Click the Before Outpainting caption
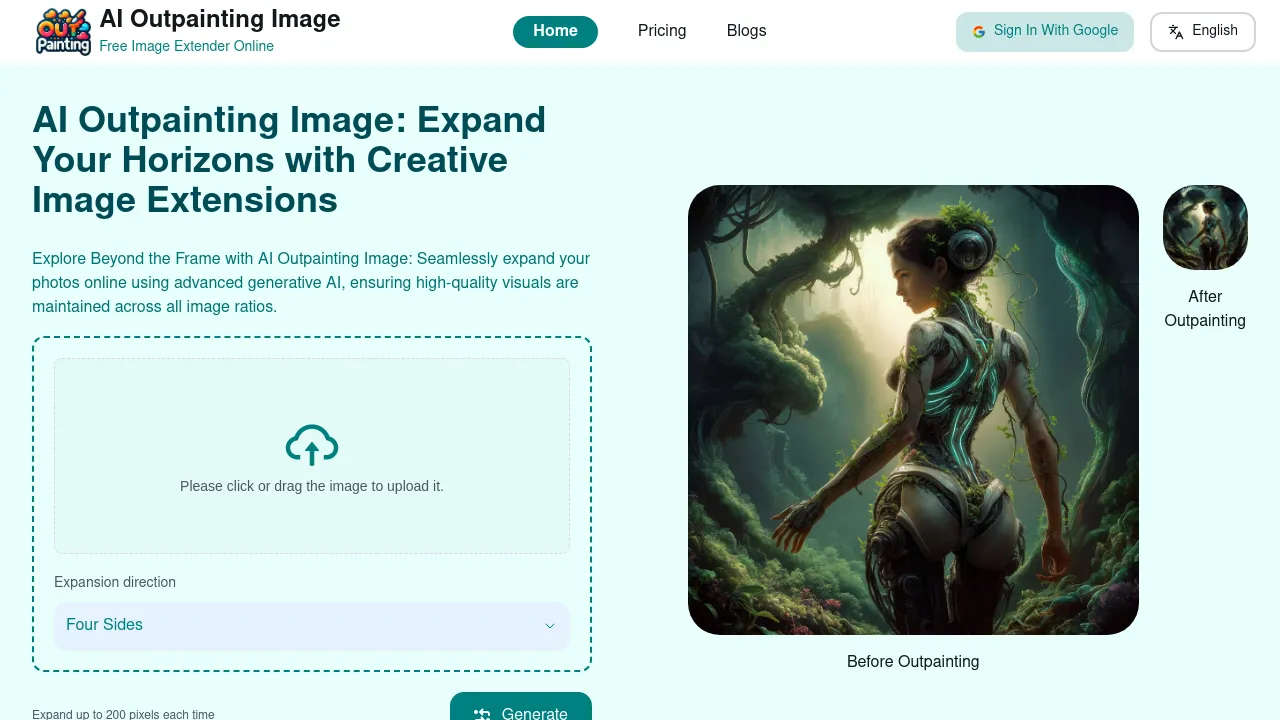The height and width of the screenshot is (720, 1280). point(913,662)
